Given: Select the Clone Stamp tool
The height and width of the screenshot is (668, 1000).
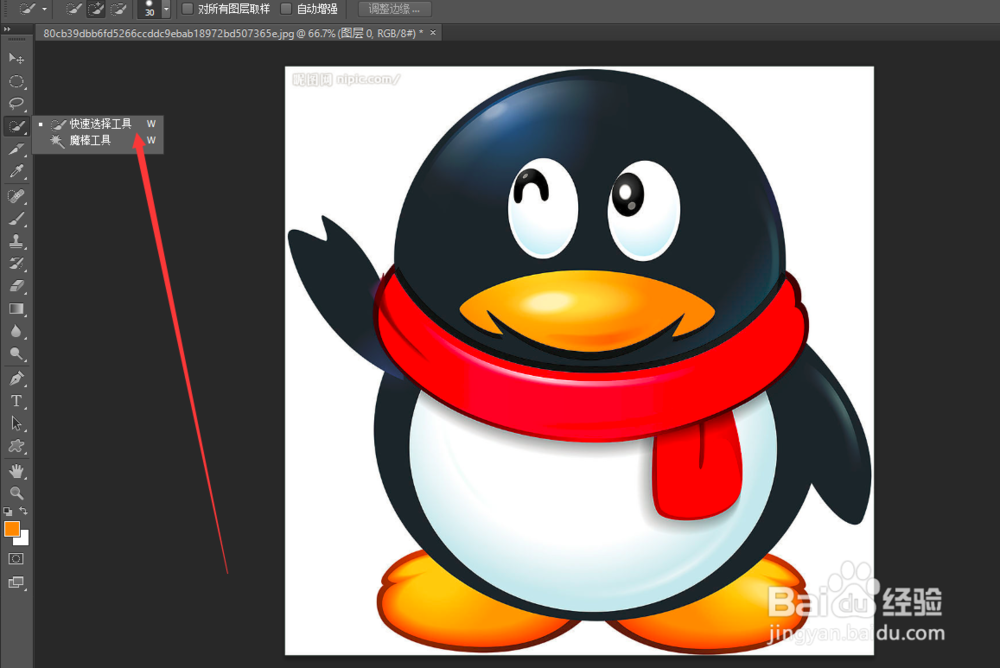Looking at the screenshot, I should [16, 241].
